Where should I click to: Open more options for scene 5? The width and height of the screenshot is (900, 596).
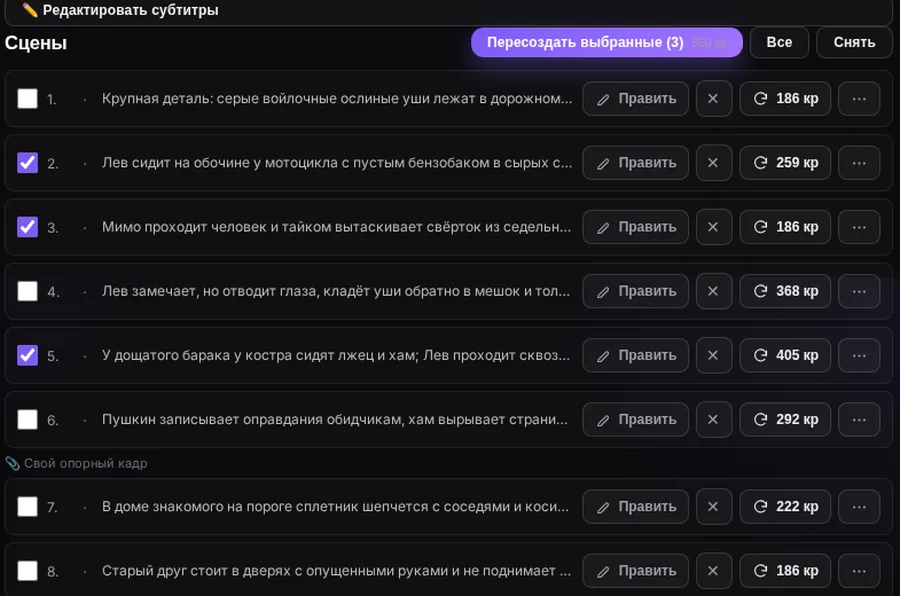(859, 355)
